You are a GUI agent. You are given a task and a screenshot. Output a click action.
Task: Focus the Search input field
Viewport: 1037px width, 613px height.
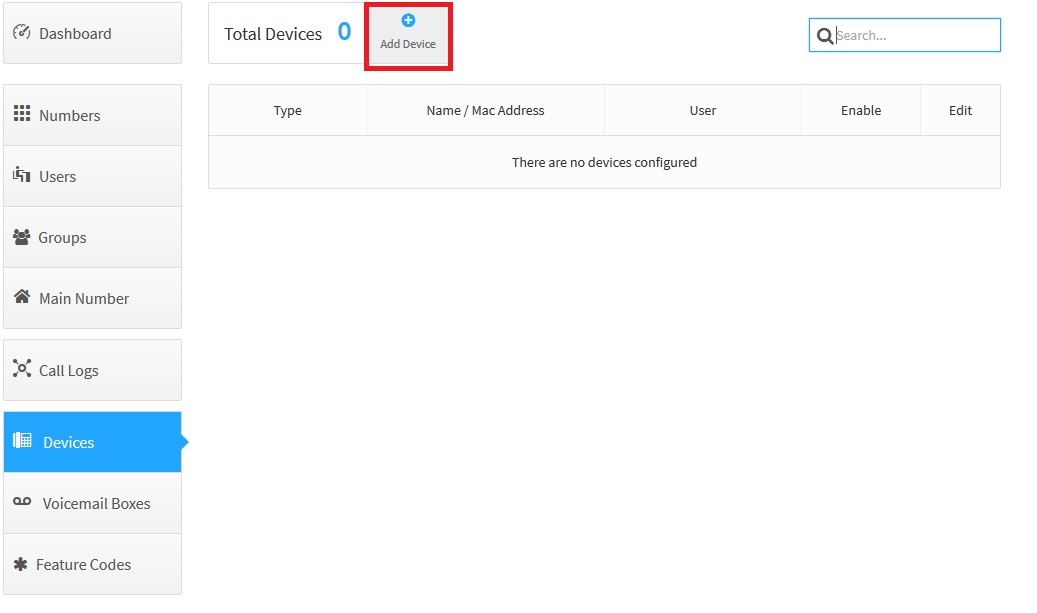915,35
